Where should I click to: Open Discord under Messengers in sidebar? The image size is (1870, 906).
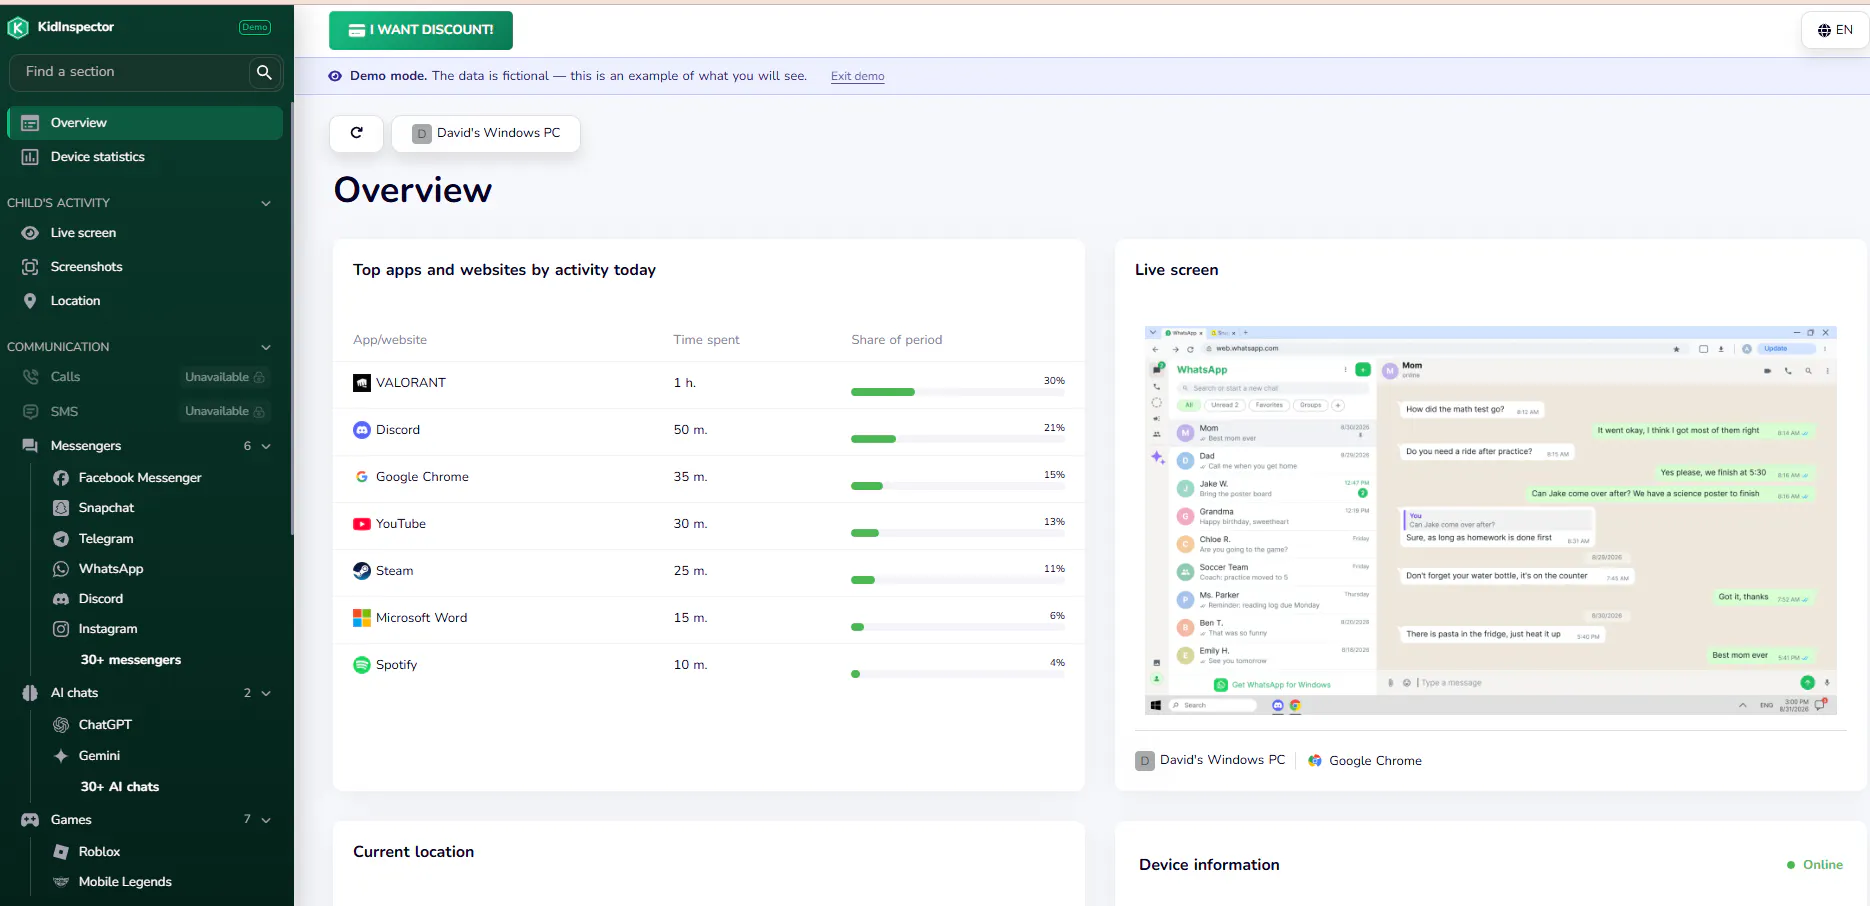(x=101, y=599)
